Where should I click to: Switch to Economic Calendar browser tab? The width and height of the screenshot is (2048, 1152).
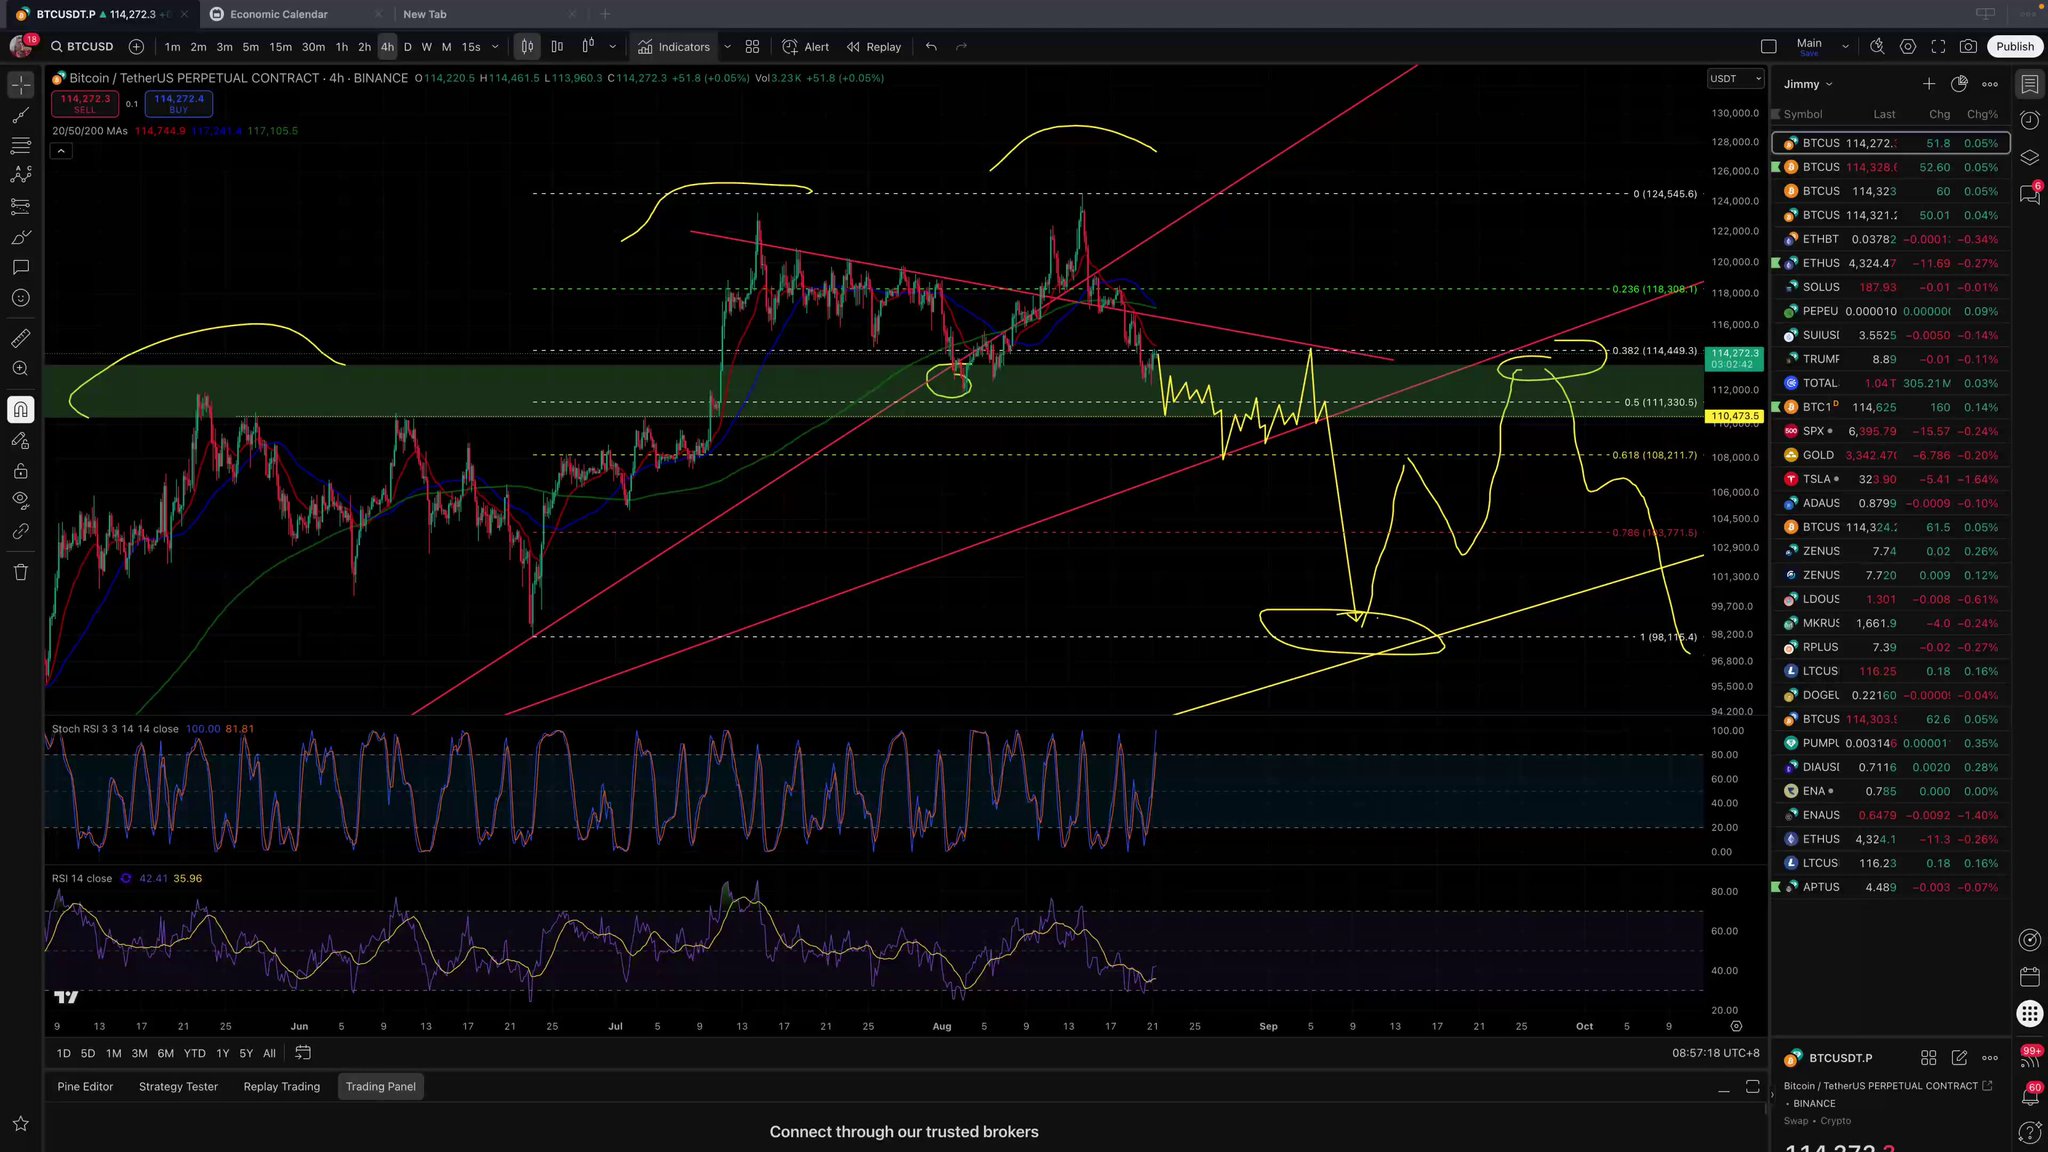295,14
